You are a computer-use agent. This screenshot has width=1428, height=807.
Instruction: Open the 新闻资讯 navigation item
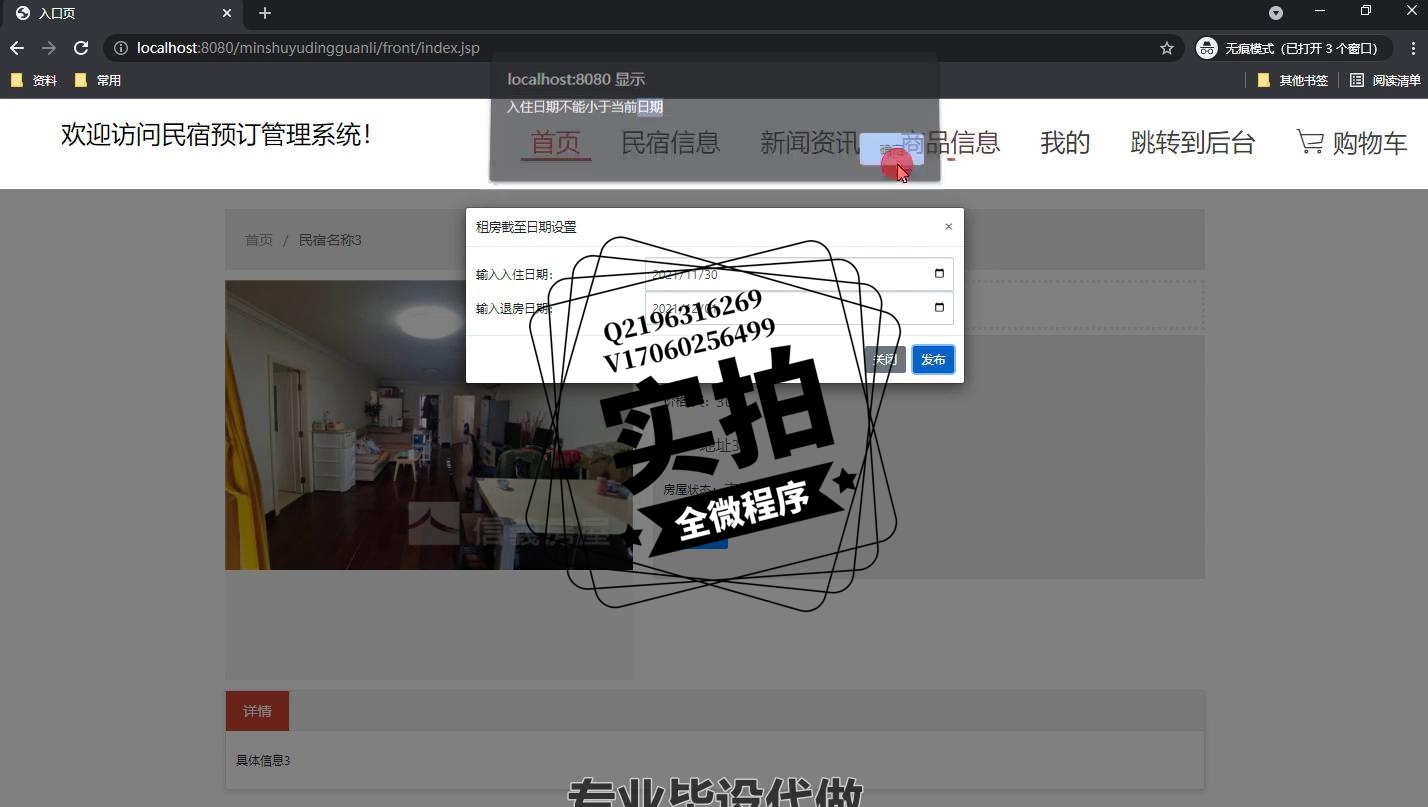(810, 143)
